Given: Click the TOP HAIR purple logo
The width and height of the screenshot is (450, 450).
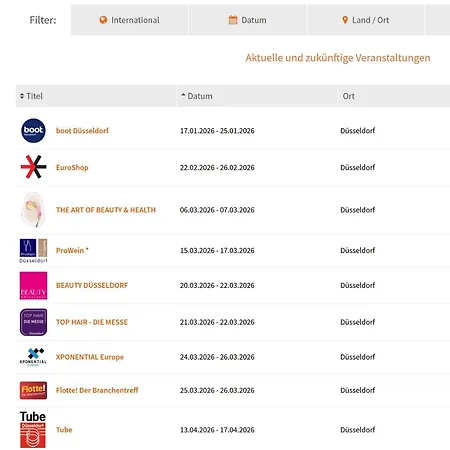Looking at the screenshot, I should pyautogui.click(x=33, y=322).
